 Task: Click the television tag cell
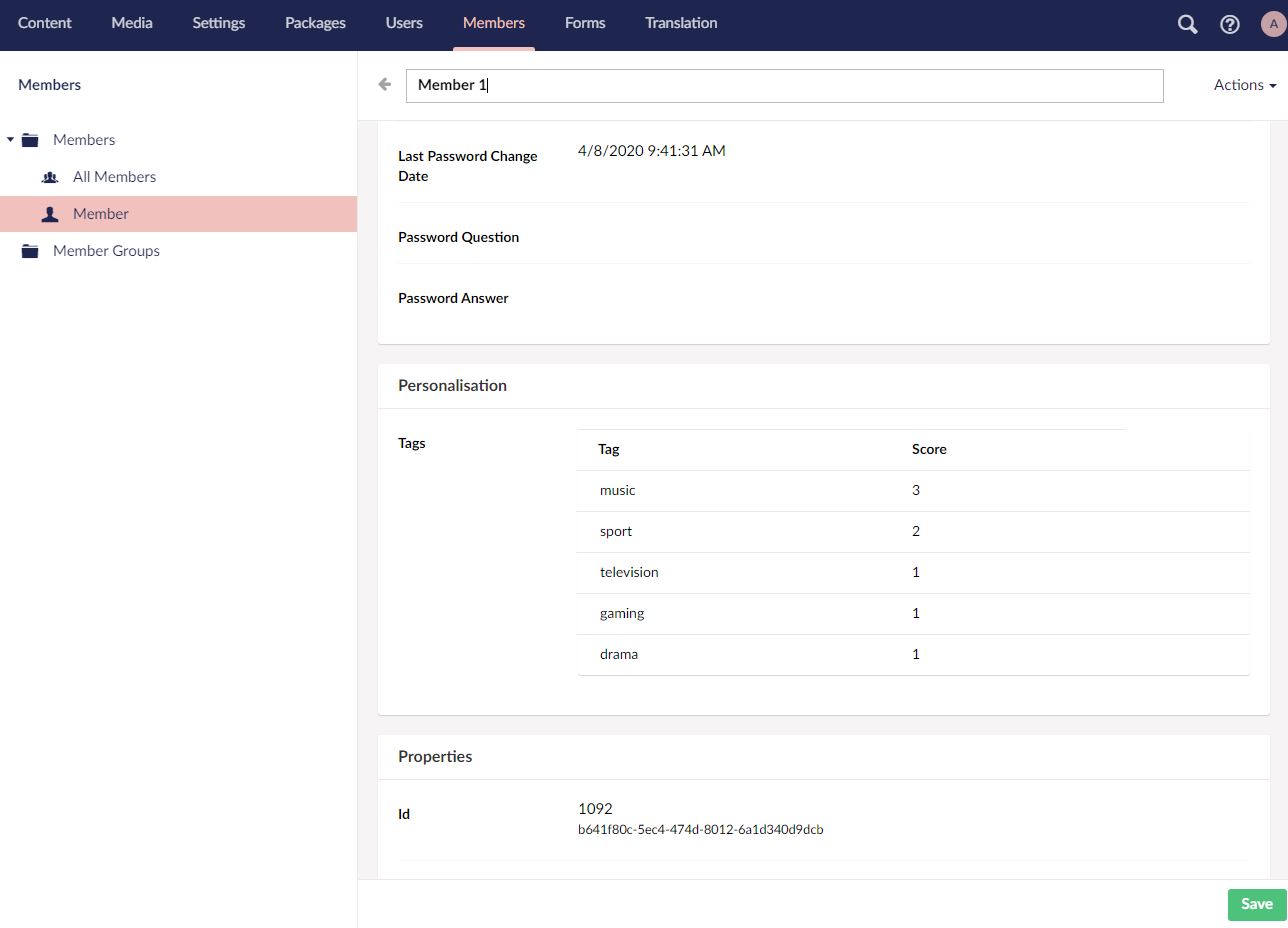[x=629, y=572]
